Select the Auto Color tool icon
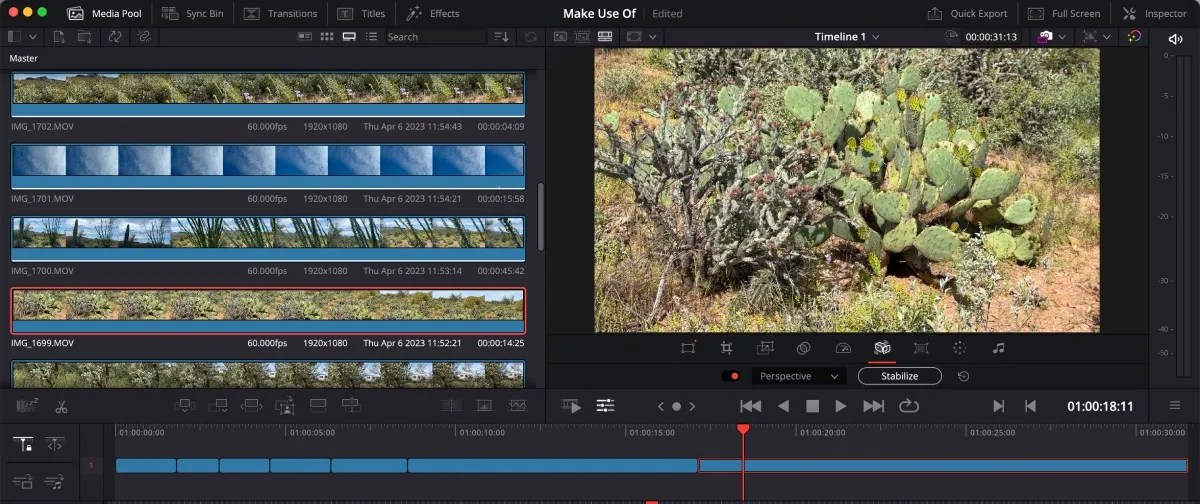Viewport: 1200px width, 504px height. [x=959, y=347]
